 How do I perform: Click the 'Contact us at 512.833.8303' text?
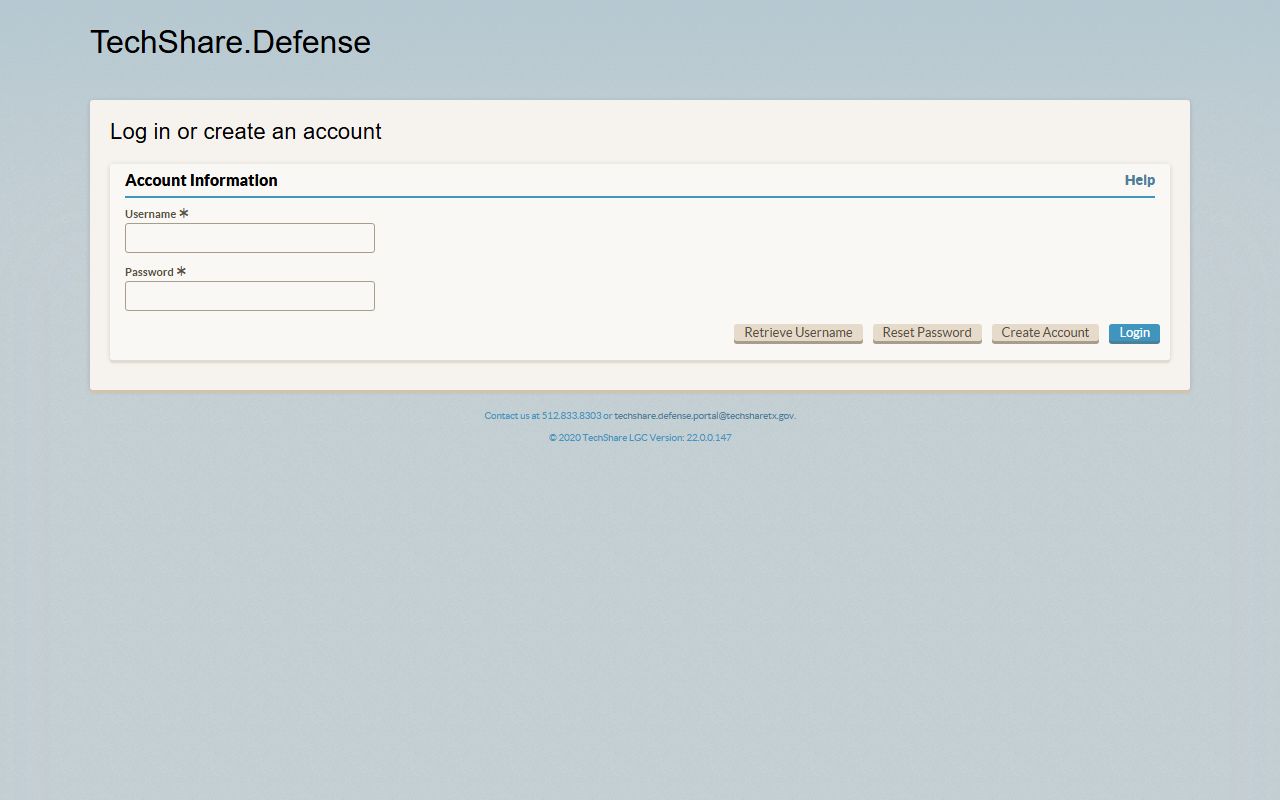[543, 415]
